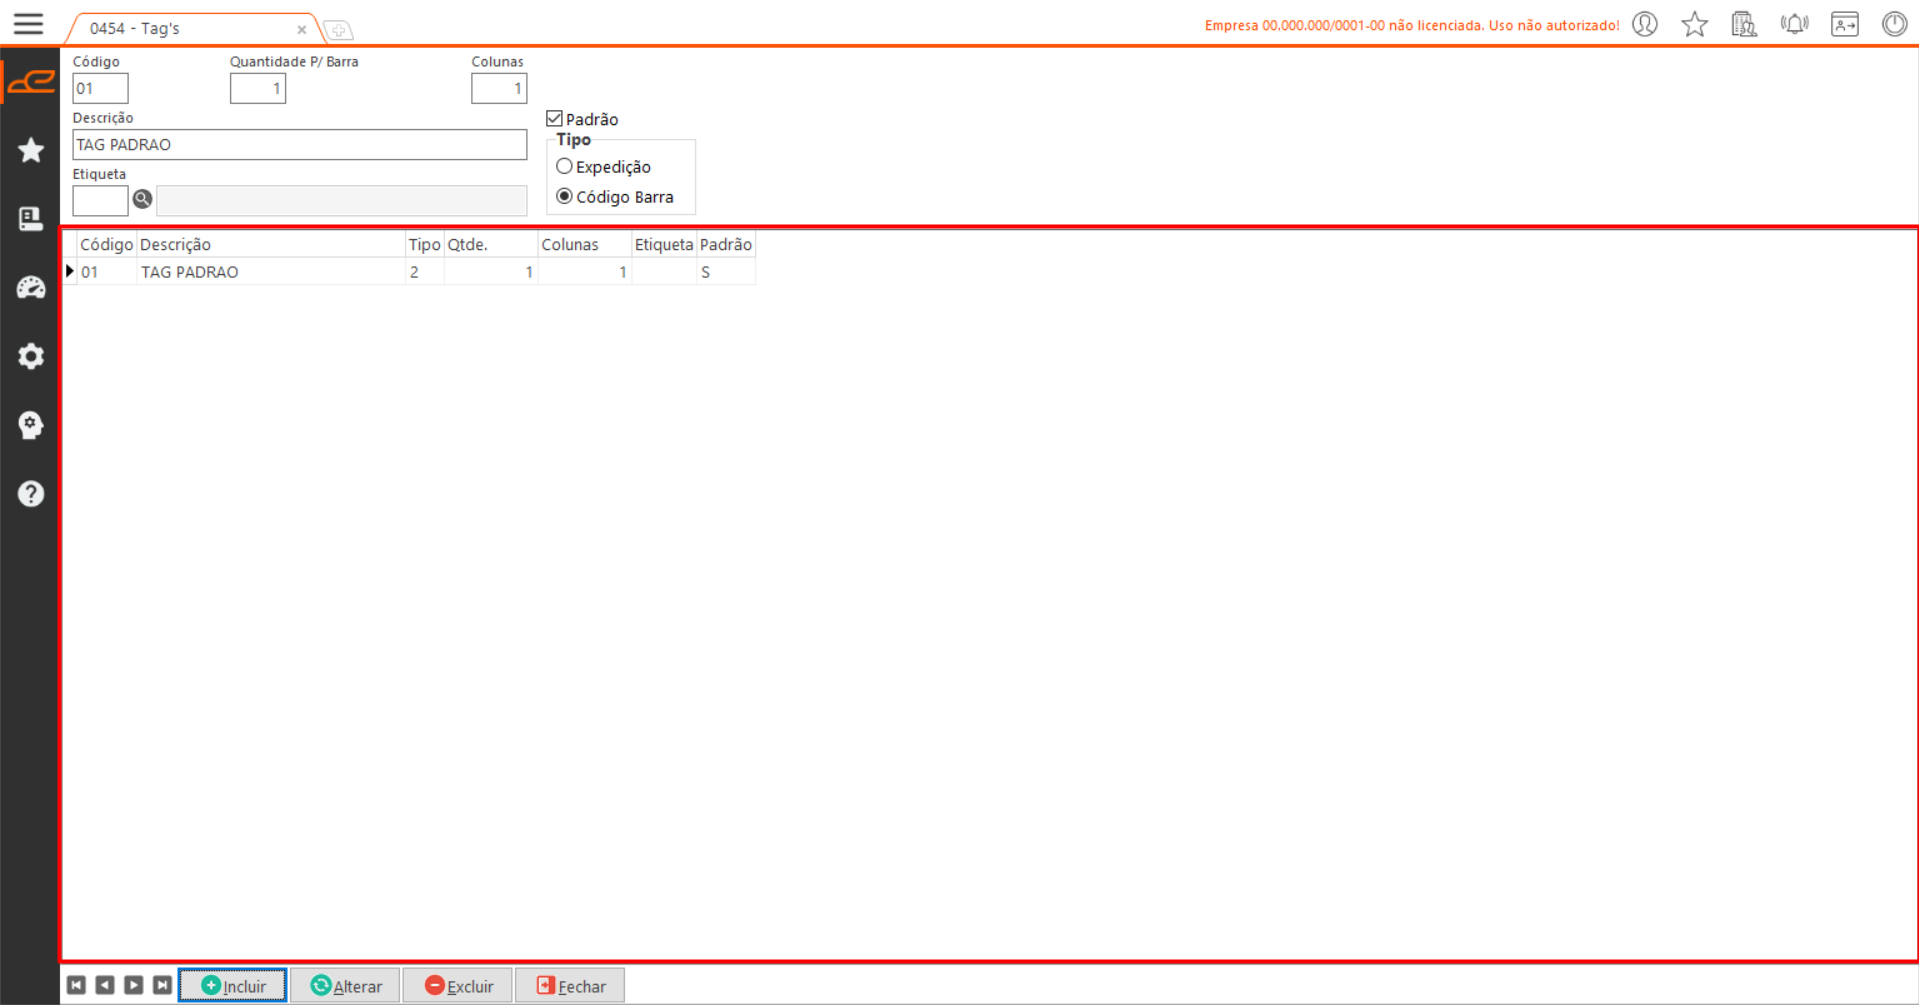The width and height of the screenshot is (1919, 1005).
Task: Select the Código Barra radio option
Action: pyautogui.click(x=565, y=197)
